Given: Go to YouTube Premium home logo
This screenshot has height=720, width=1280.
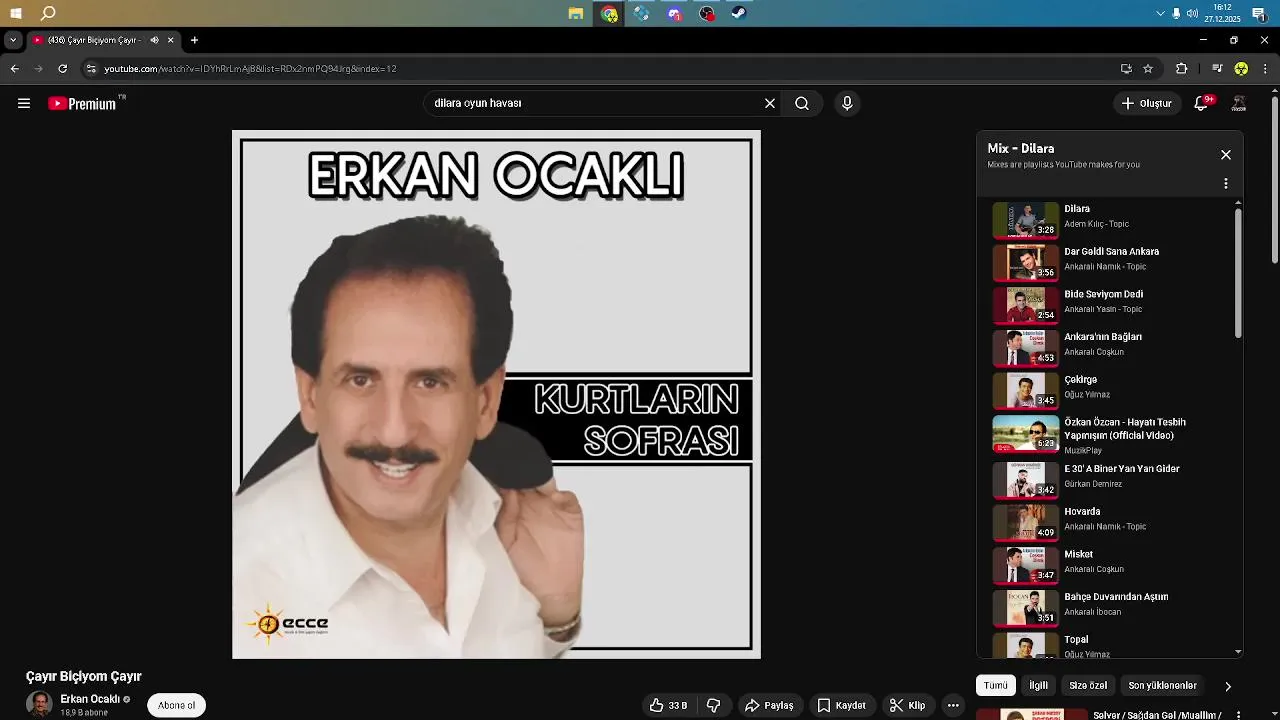Looking at the screenshot, I should pos(82,103).
